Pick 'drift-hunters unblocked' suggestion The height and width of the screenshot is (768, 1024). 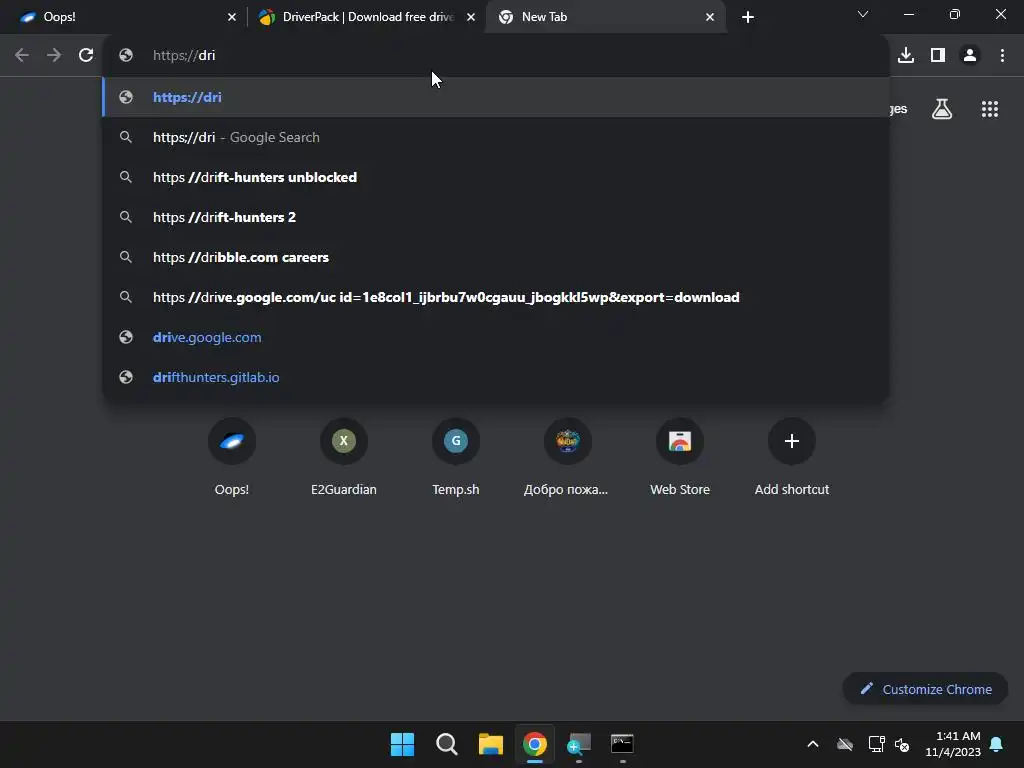(496, 177)
